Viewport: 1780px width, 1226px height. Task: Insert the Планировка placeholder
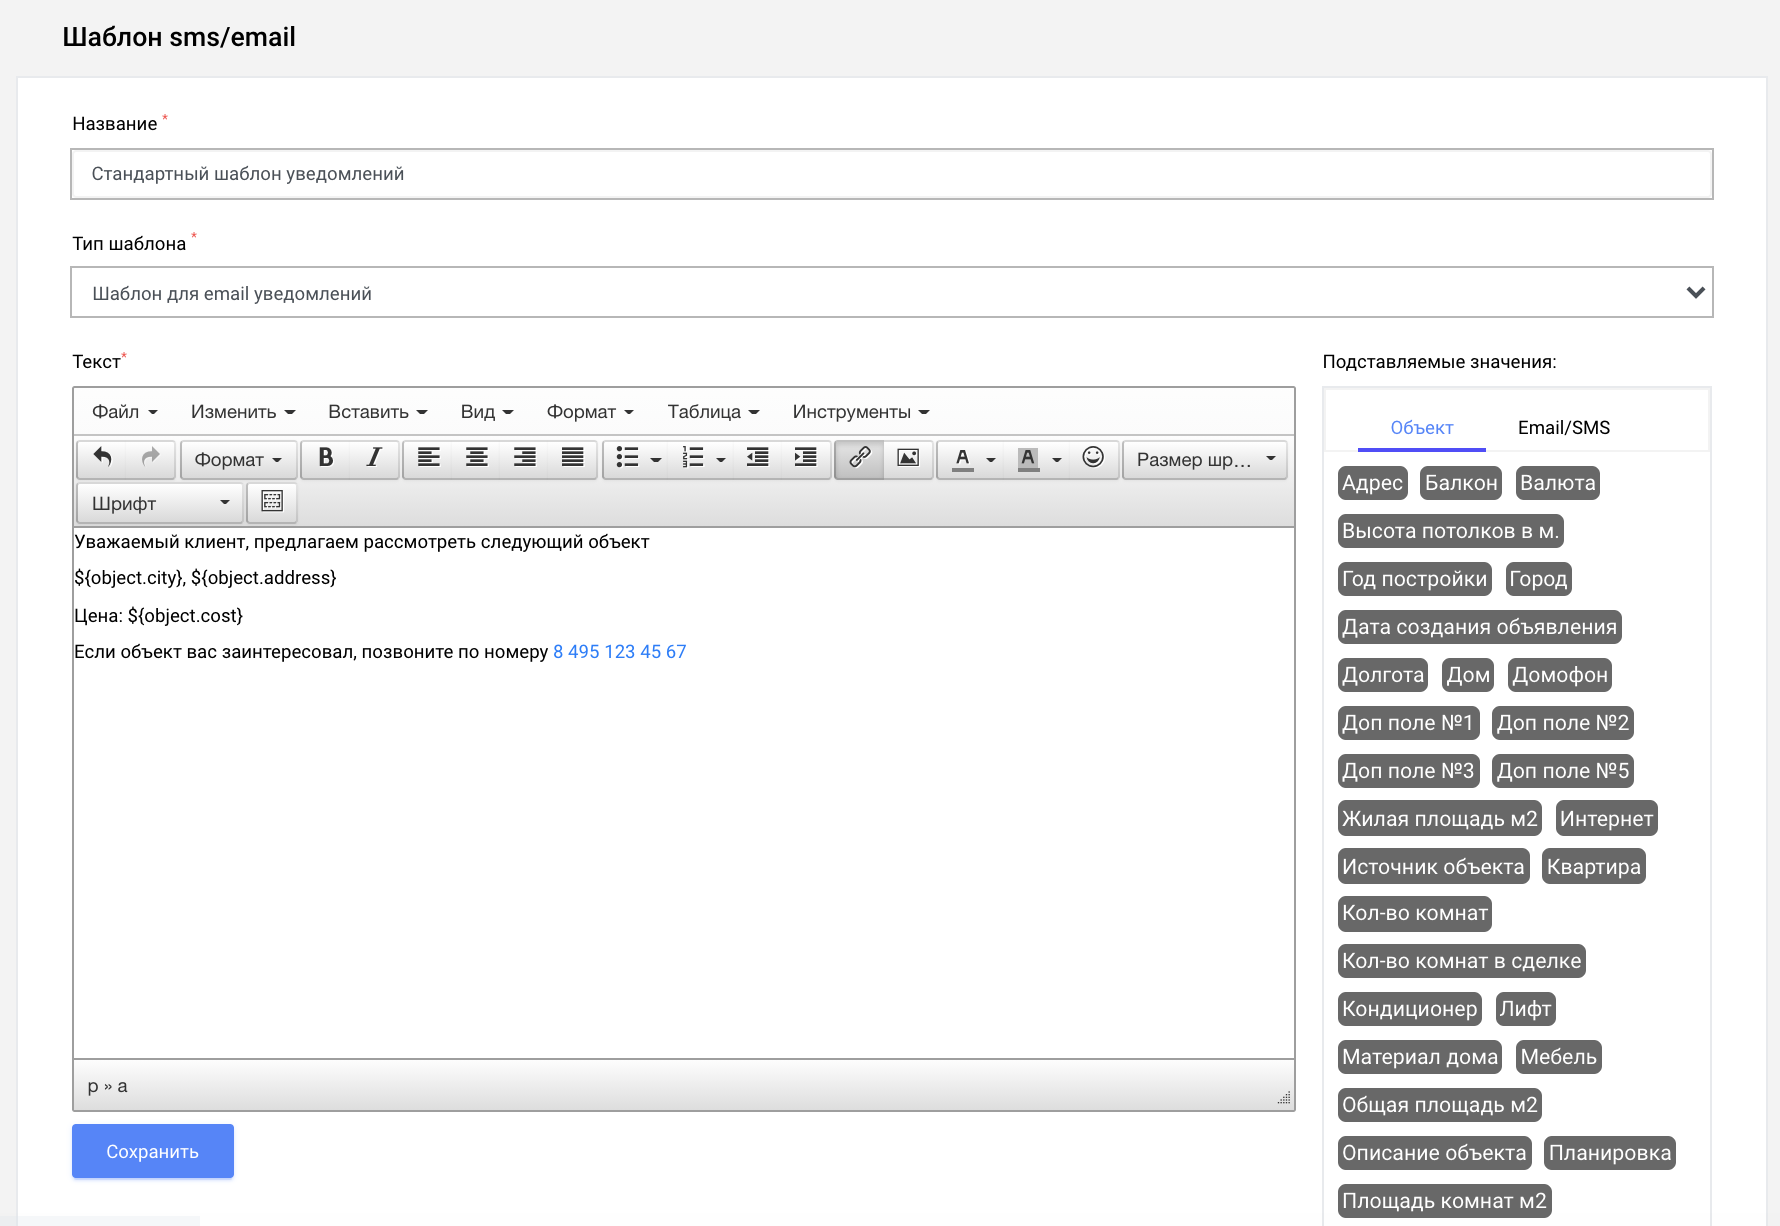[x=1610, y=1153]
